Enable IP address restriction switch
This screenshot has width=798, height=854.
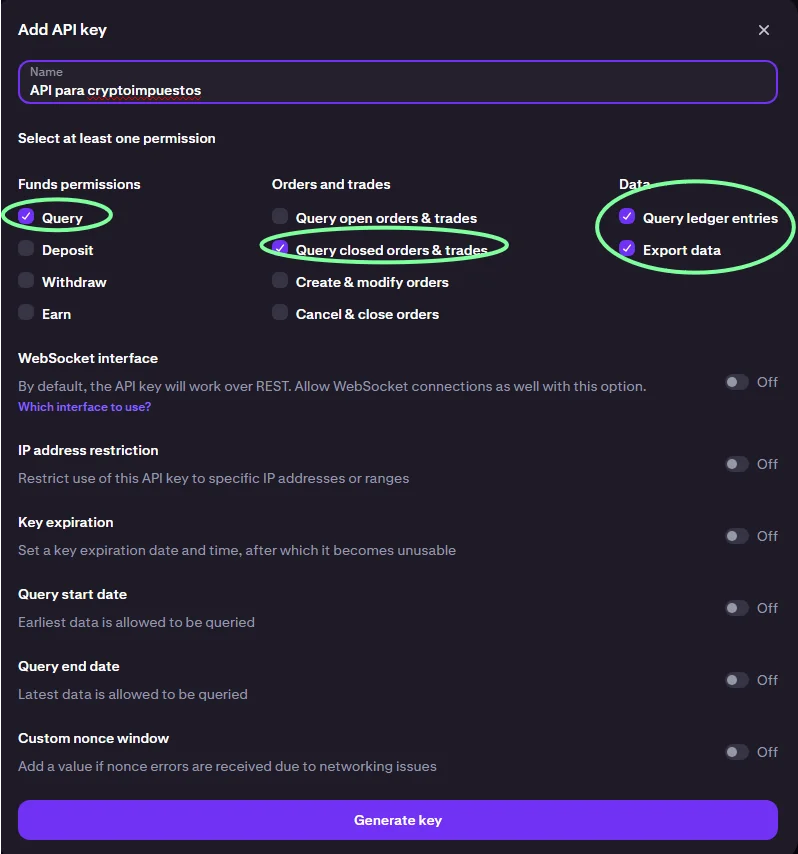pos(737,464)
